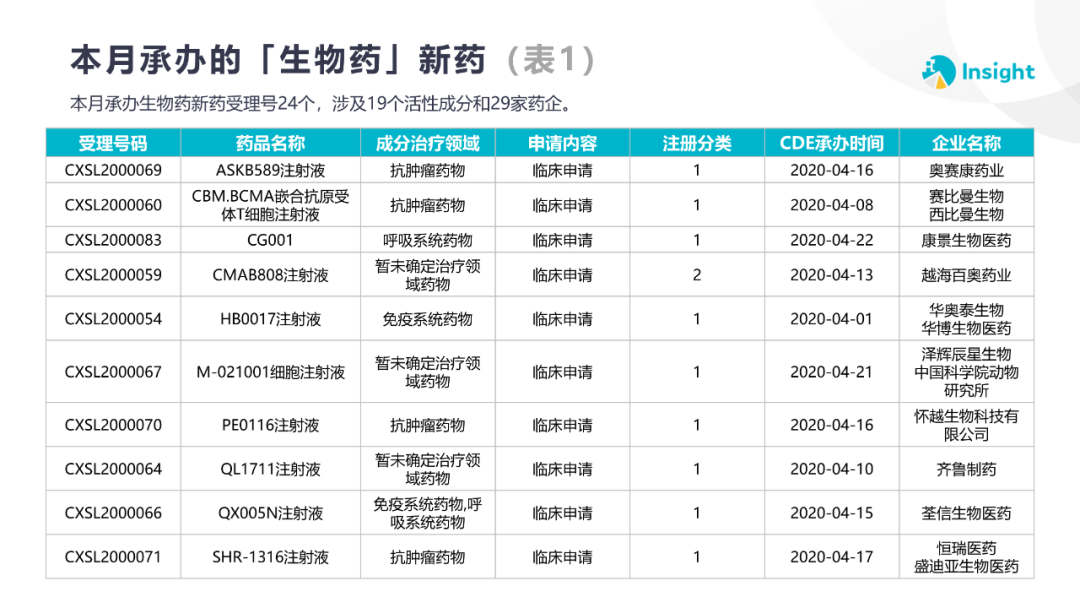Click date 2020-04-10
The width and height of the screenshot is (1080, 608).
(x=831, y=469)
